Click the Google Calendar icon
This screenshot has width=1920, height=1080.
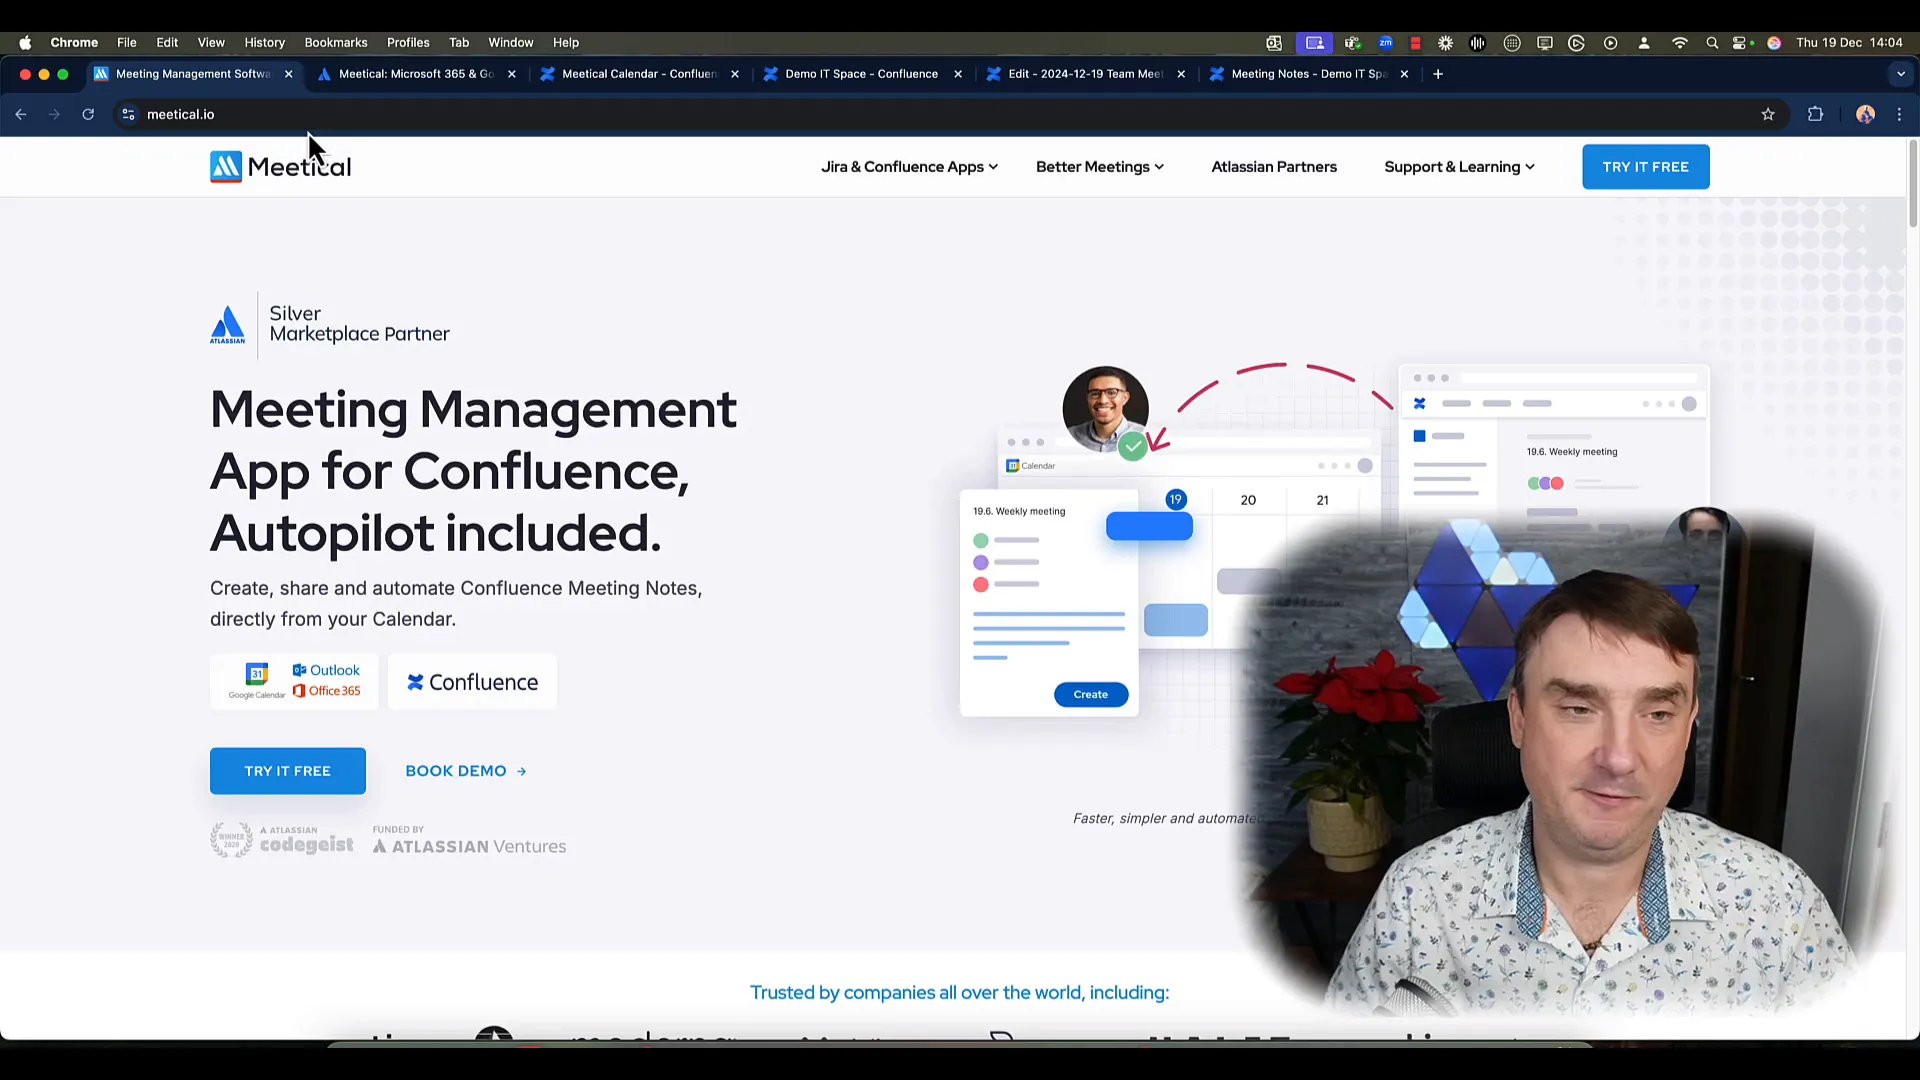click(257, 680)
